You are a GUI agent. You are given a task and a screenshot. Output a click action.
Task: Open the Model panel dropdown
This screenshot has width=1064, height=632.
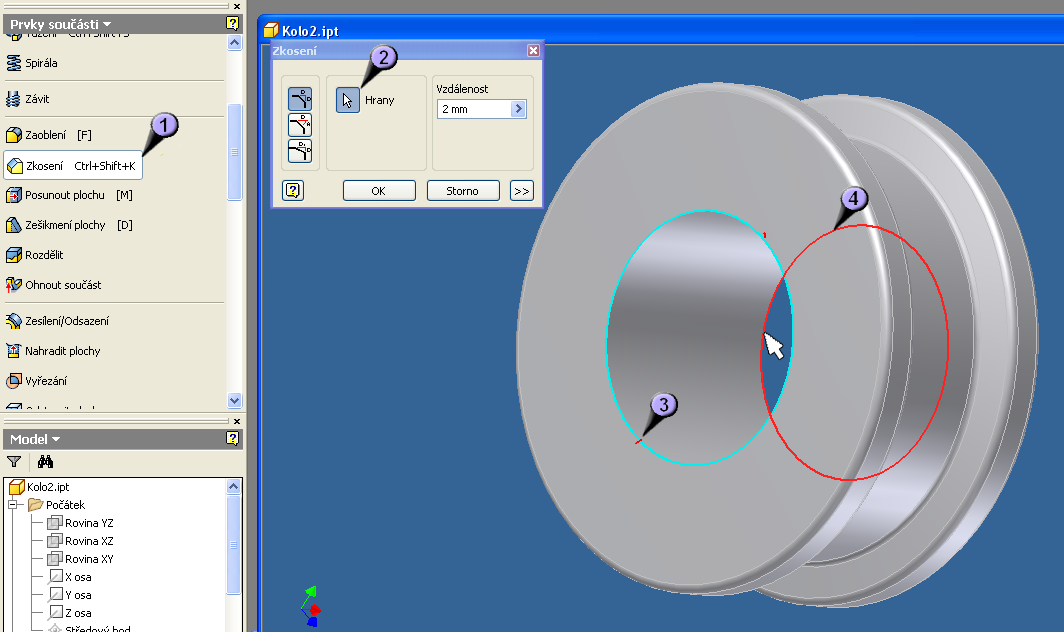[x=56, y=439]
